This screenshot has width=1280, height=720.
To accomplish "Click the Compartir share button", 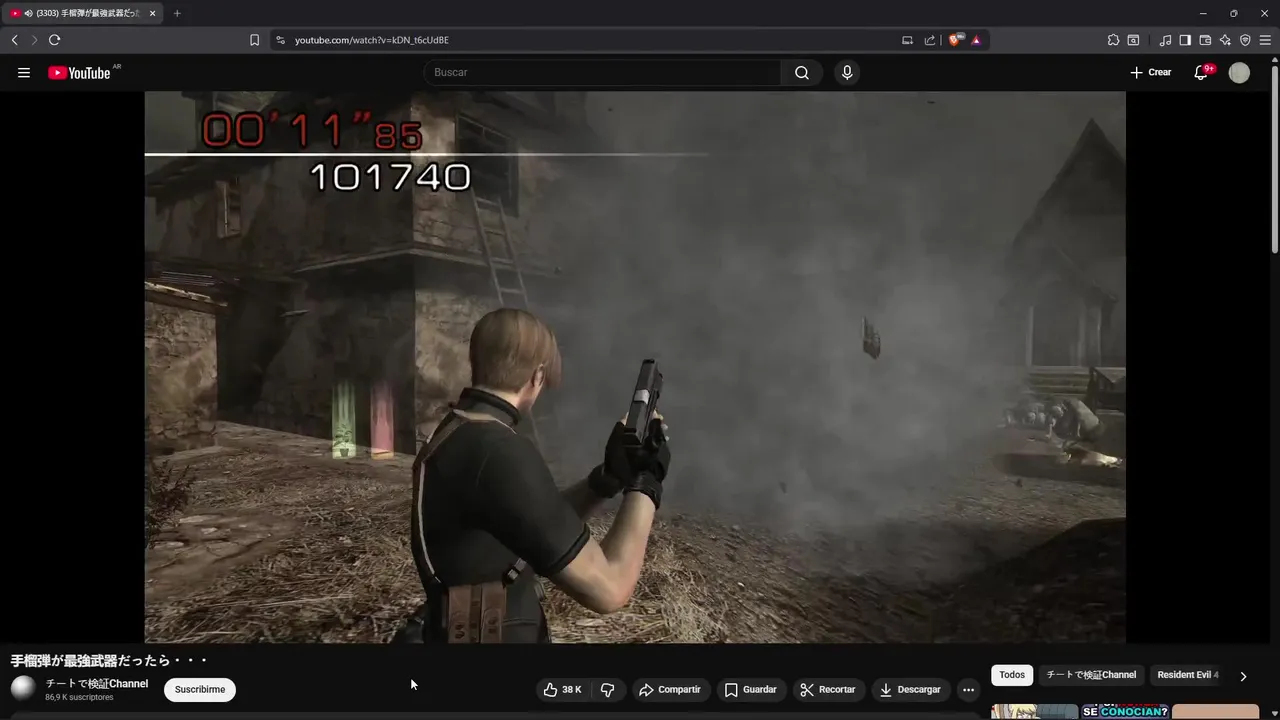I will tap(670, 690).
